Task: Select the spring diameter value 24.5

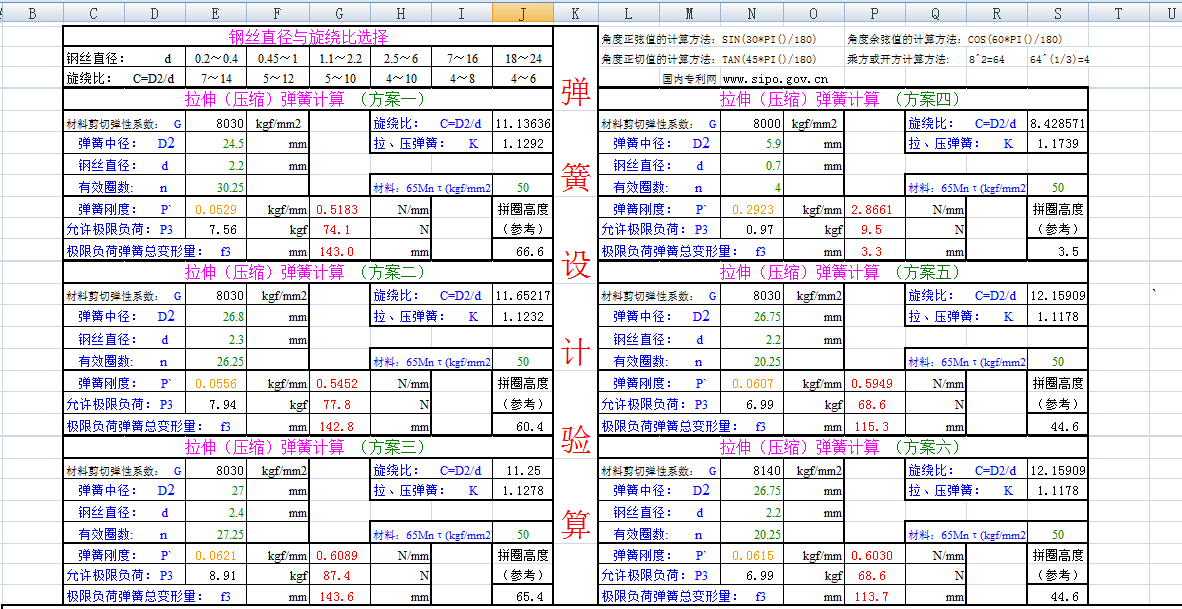Action: point(216,144)
